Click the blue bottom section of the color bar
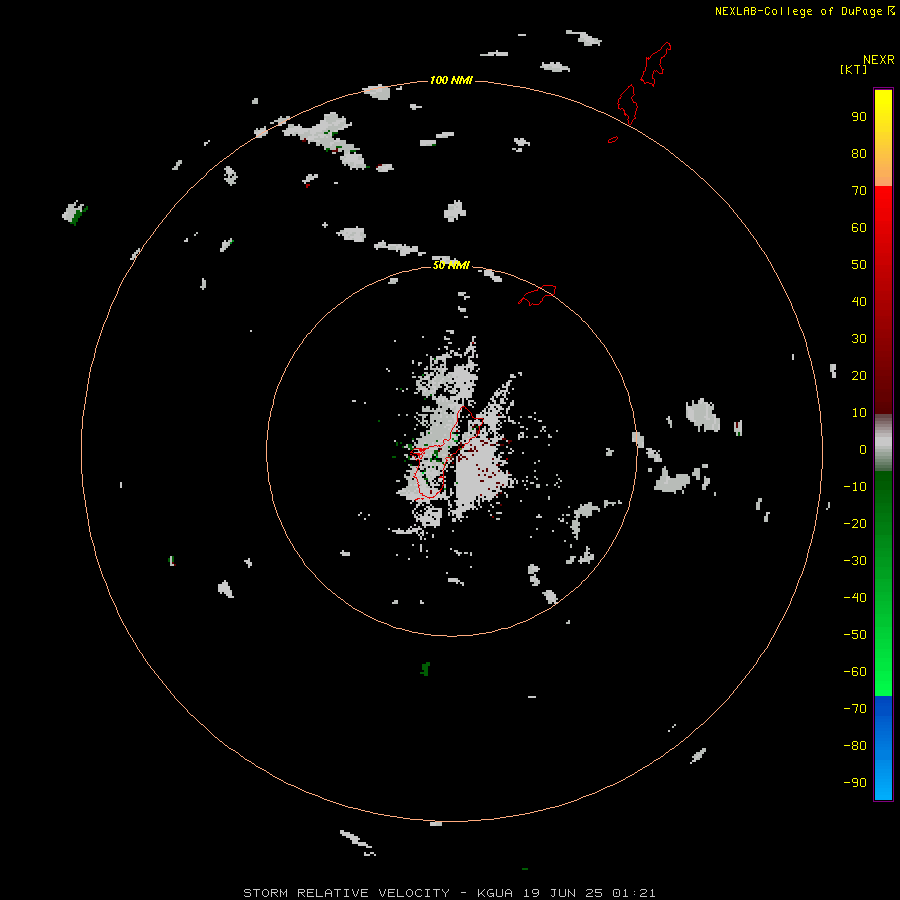The height and width of the screenshot is (900, 900). (x=883, y=747)
